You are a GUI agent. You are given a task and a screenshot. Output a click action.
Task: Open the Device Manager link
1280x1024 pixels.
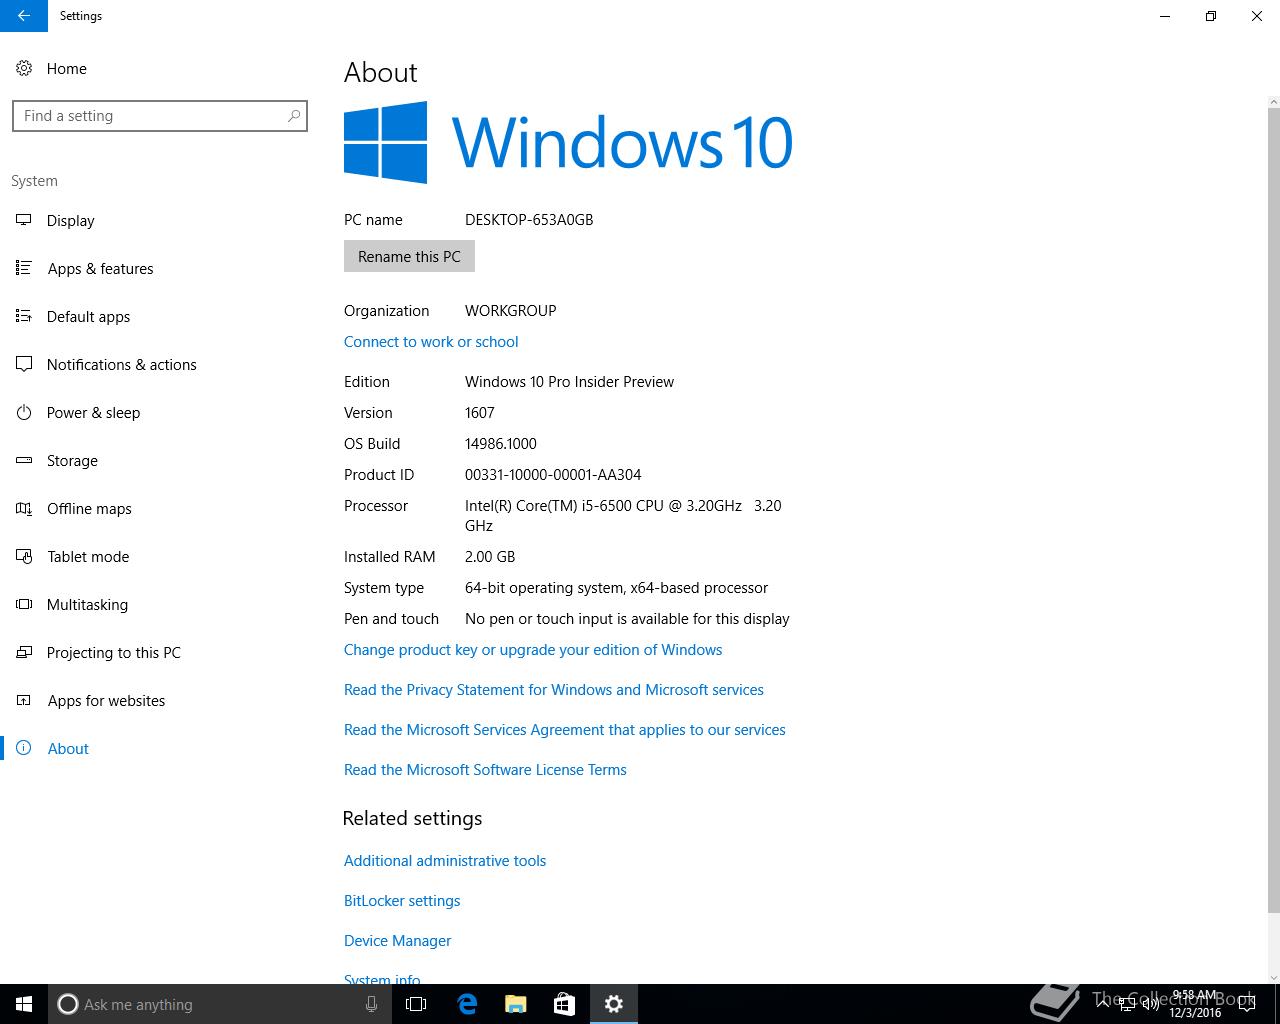click(397, 940)
